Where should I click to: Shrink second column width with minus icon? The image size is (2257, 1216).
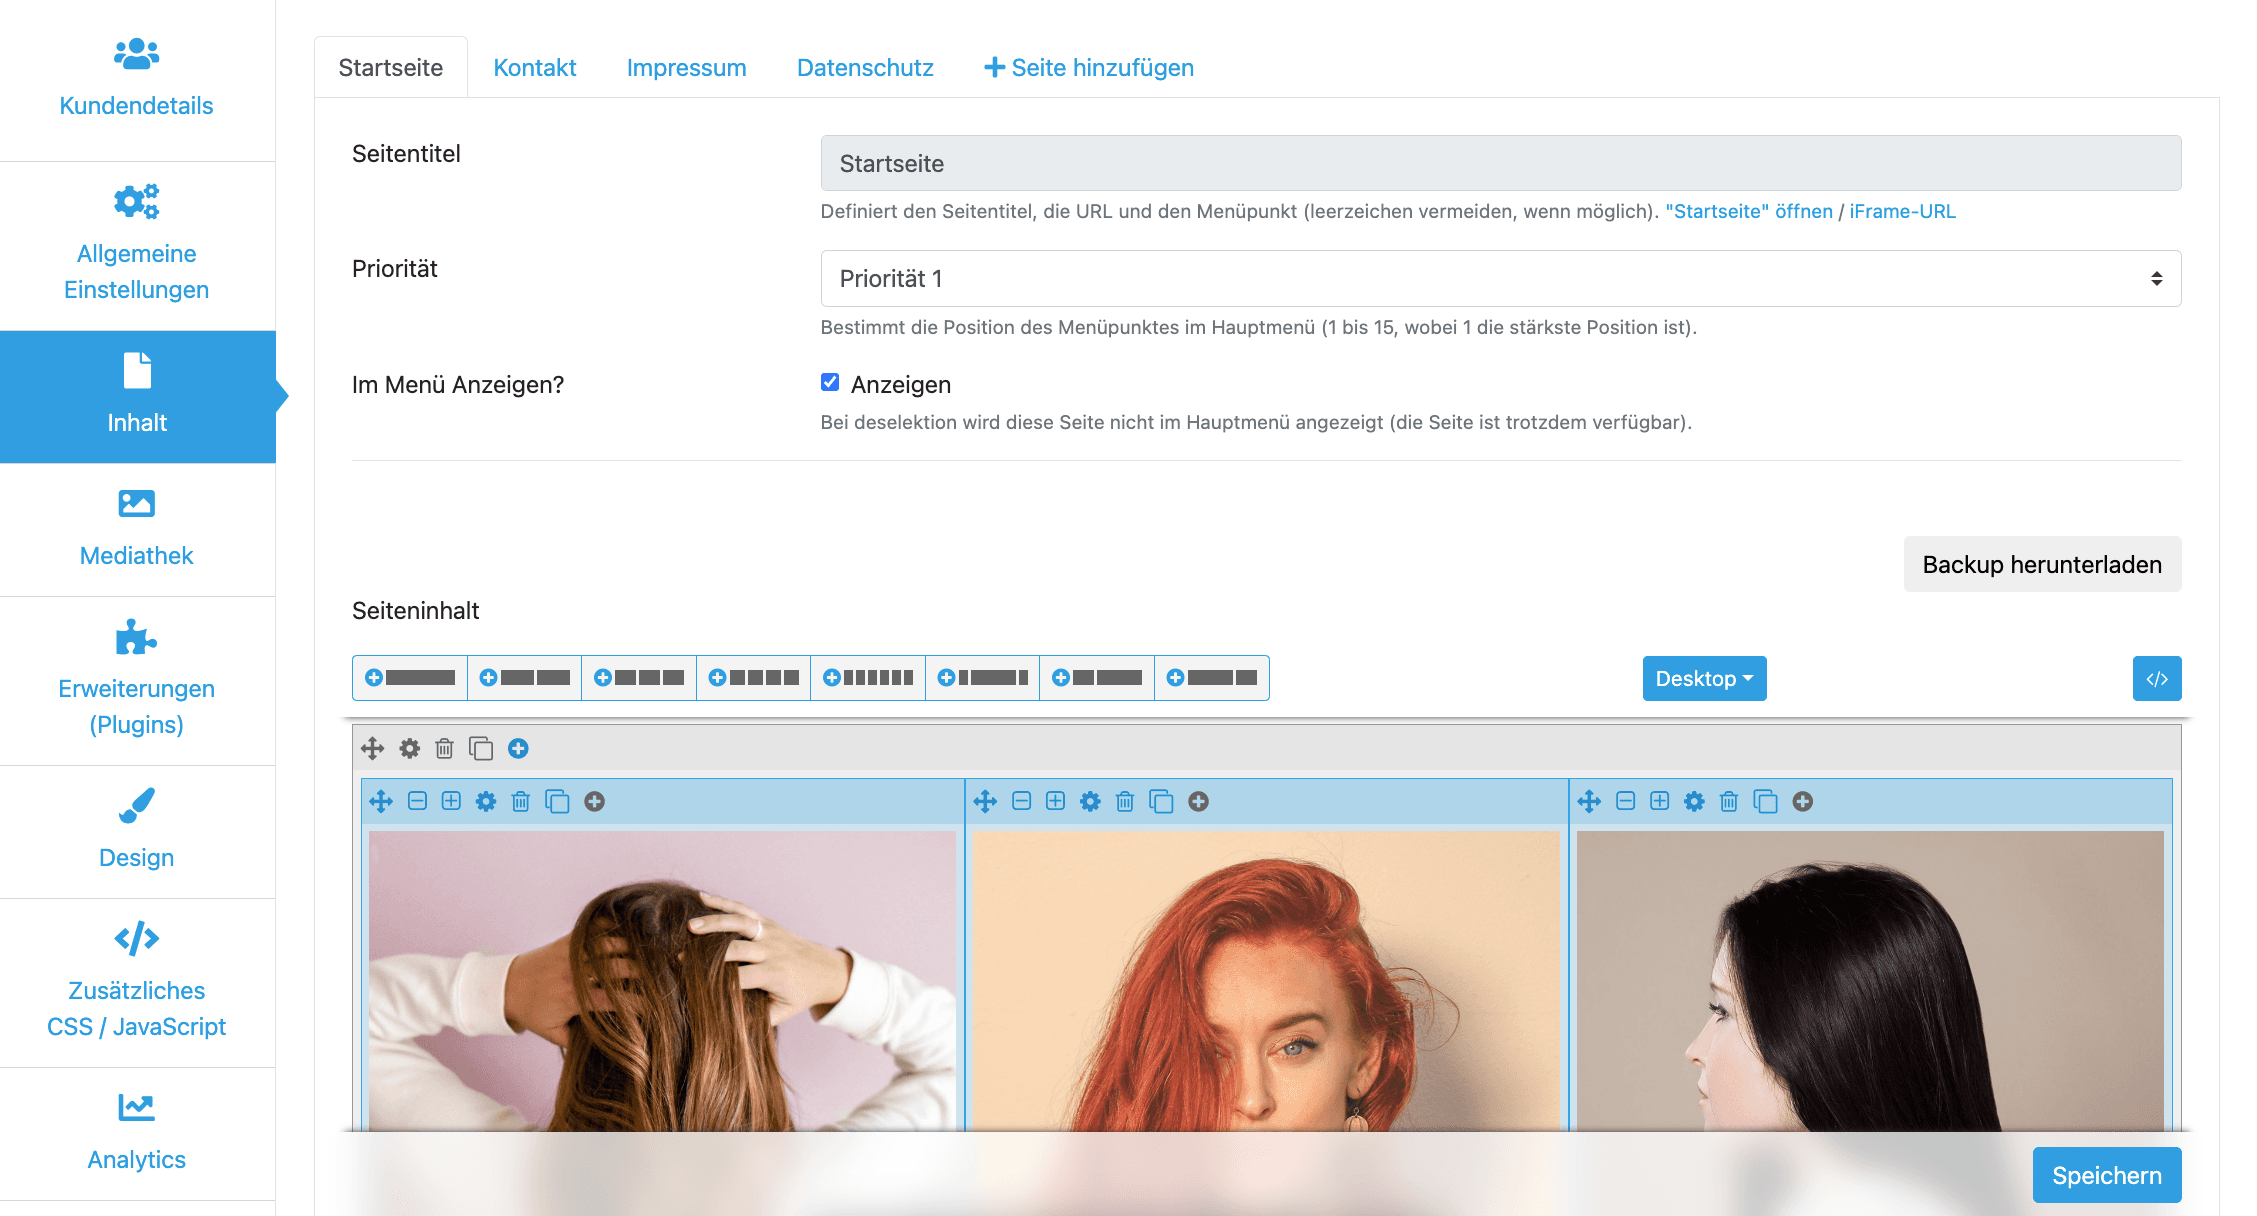pos(1021,801)
